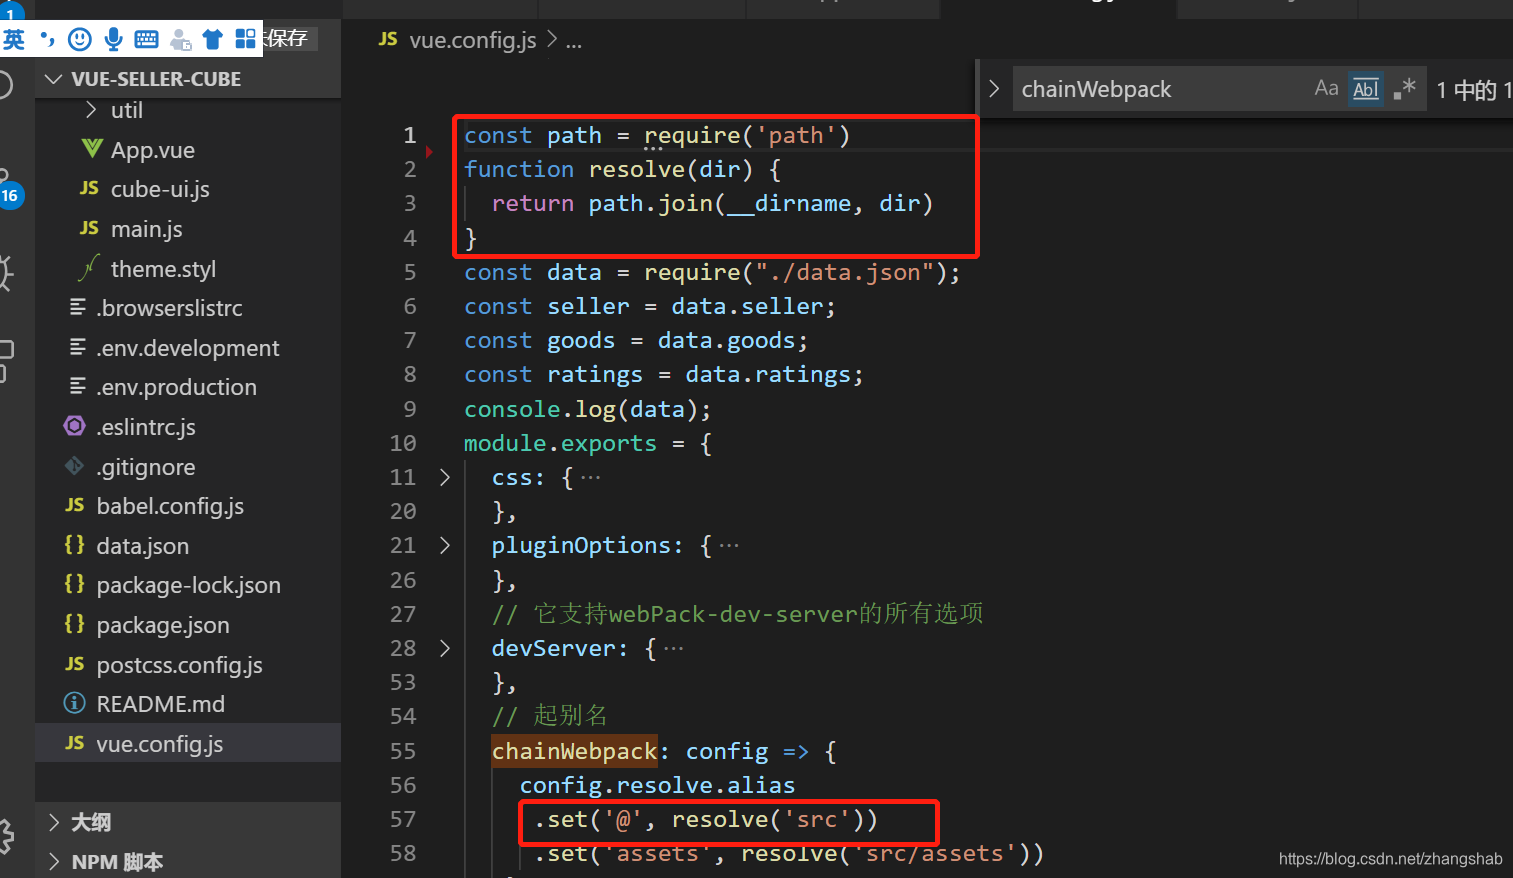The width and height of the screenshot is (1513, 878).
Task: Open the IME skin shirt icon
Action: (212, 40)
